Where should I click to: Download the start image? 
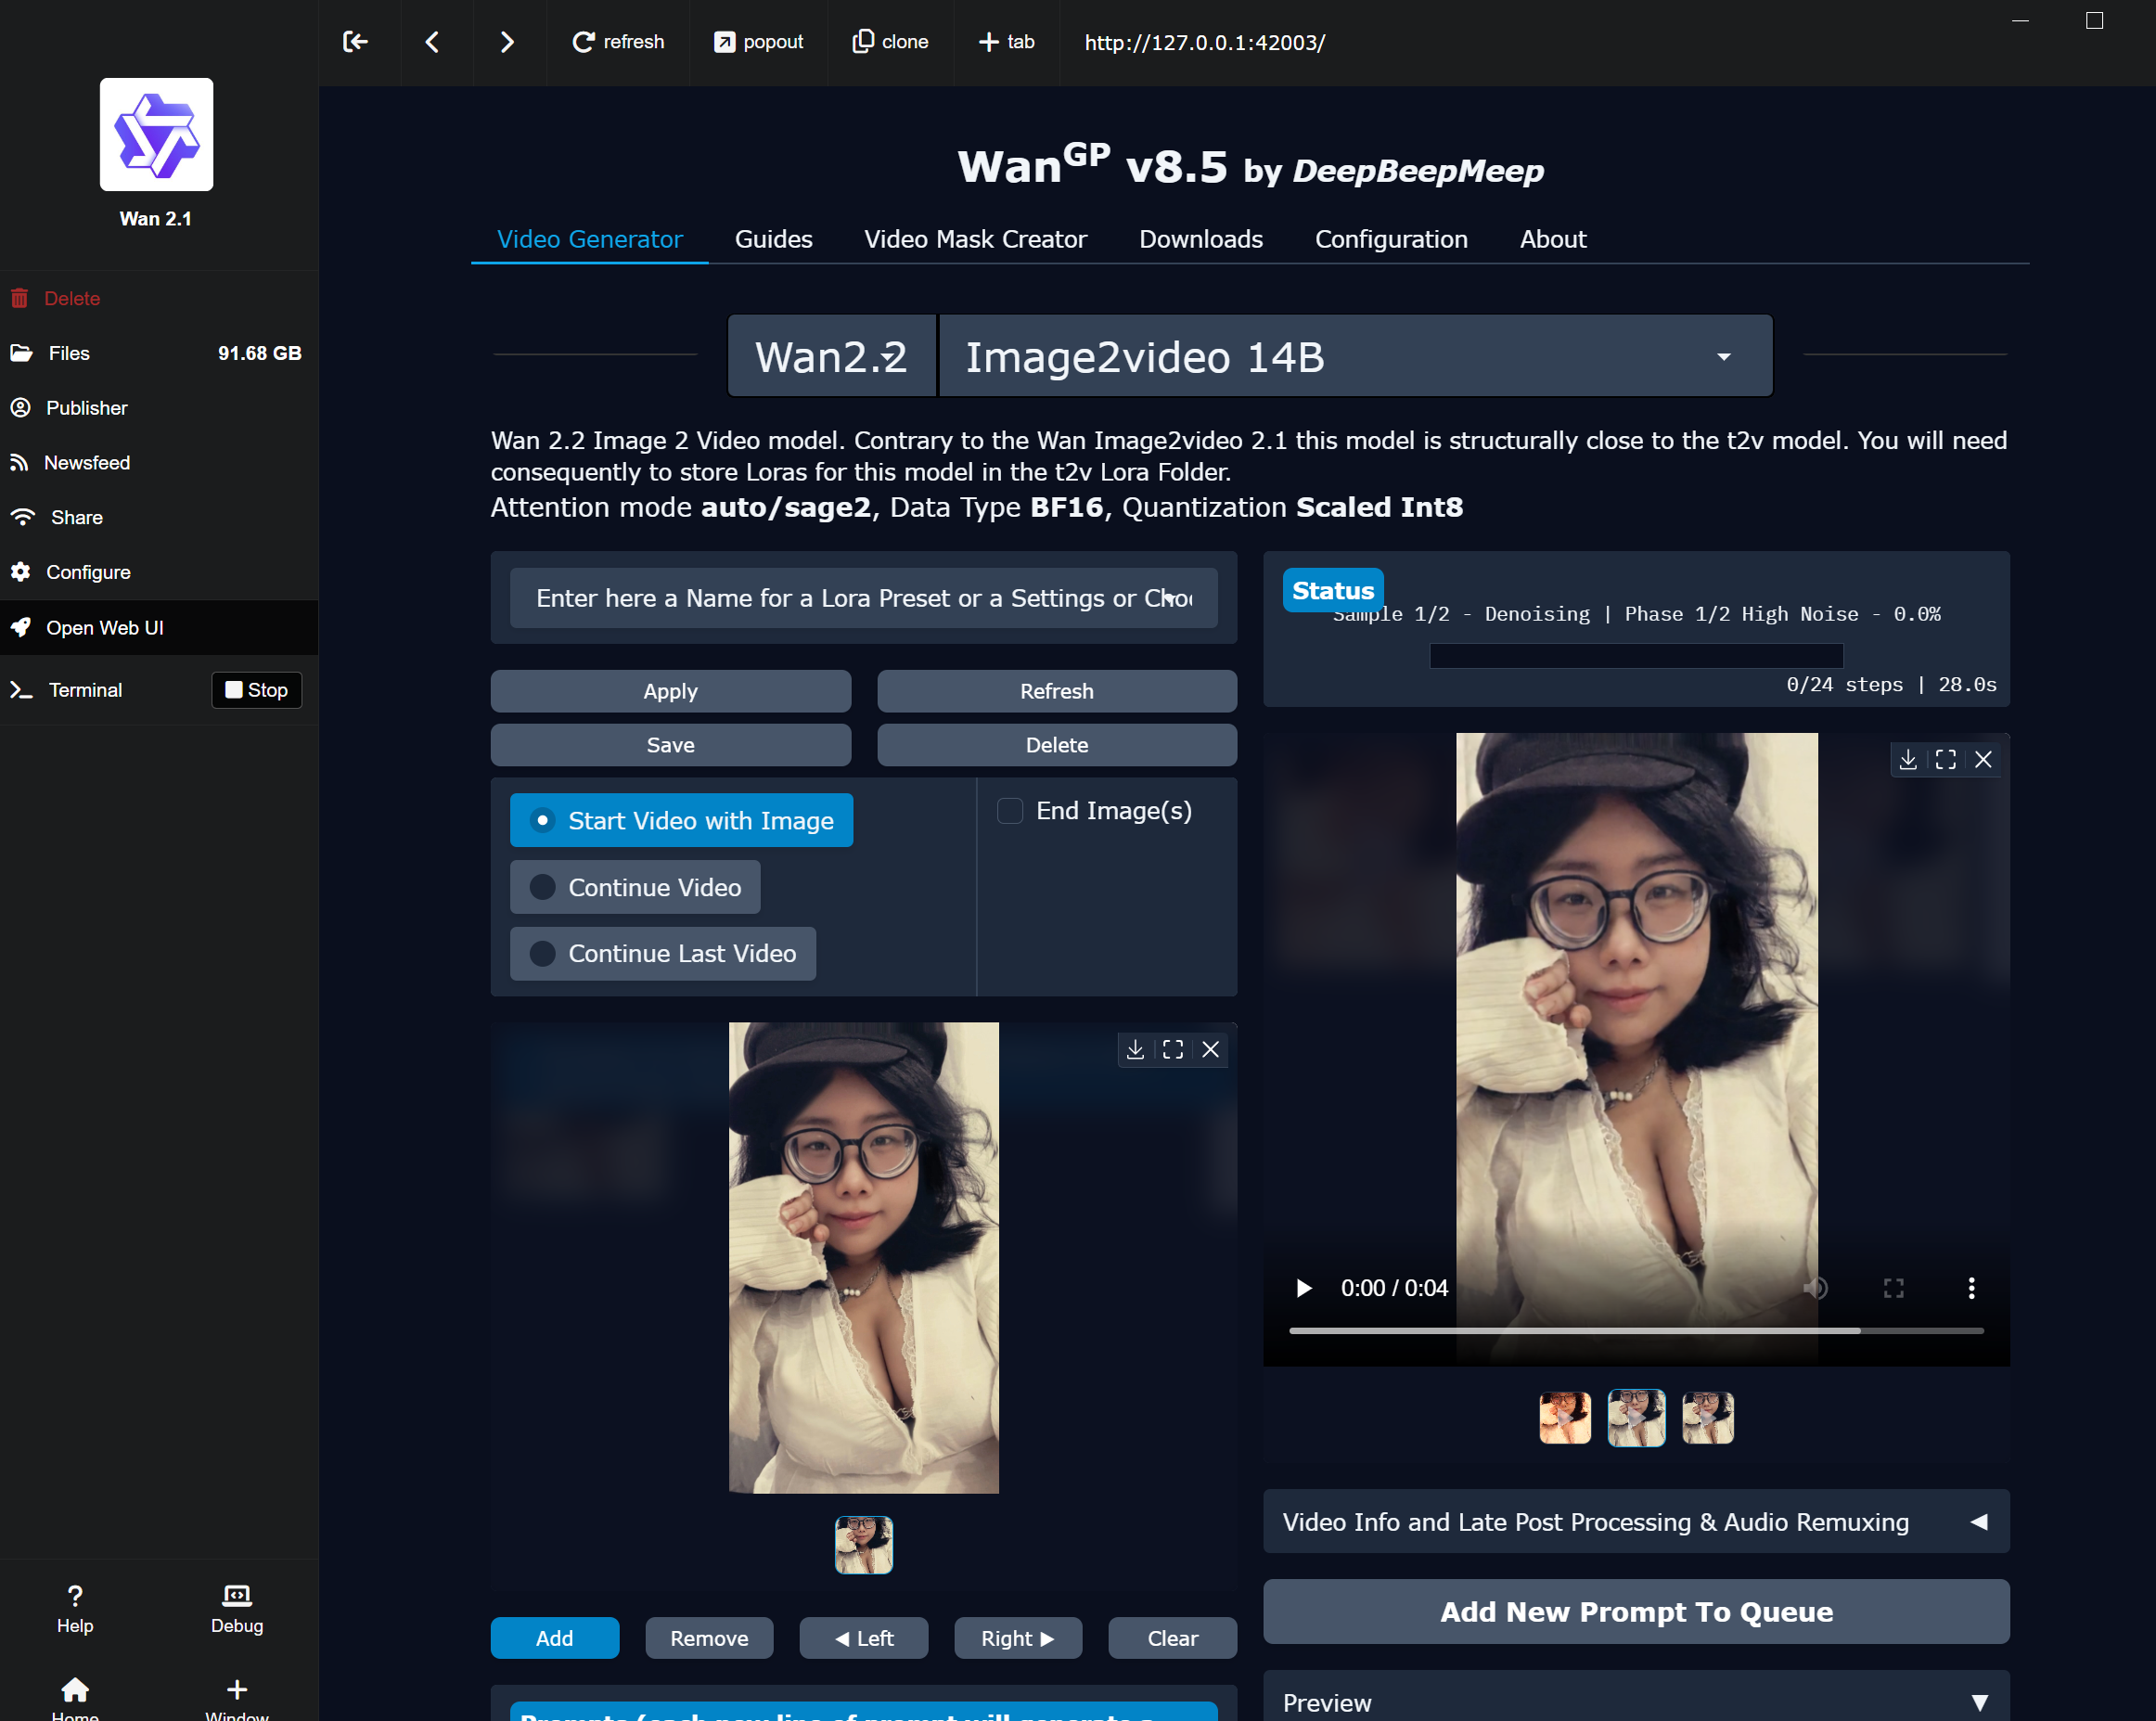1135,1049
